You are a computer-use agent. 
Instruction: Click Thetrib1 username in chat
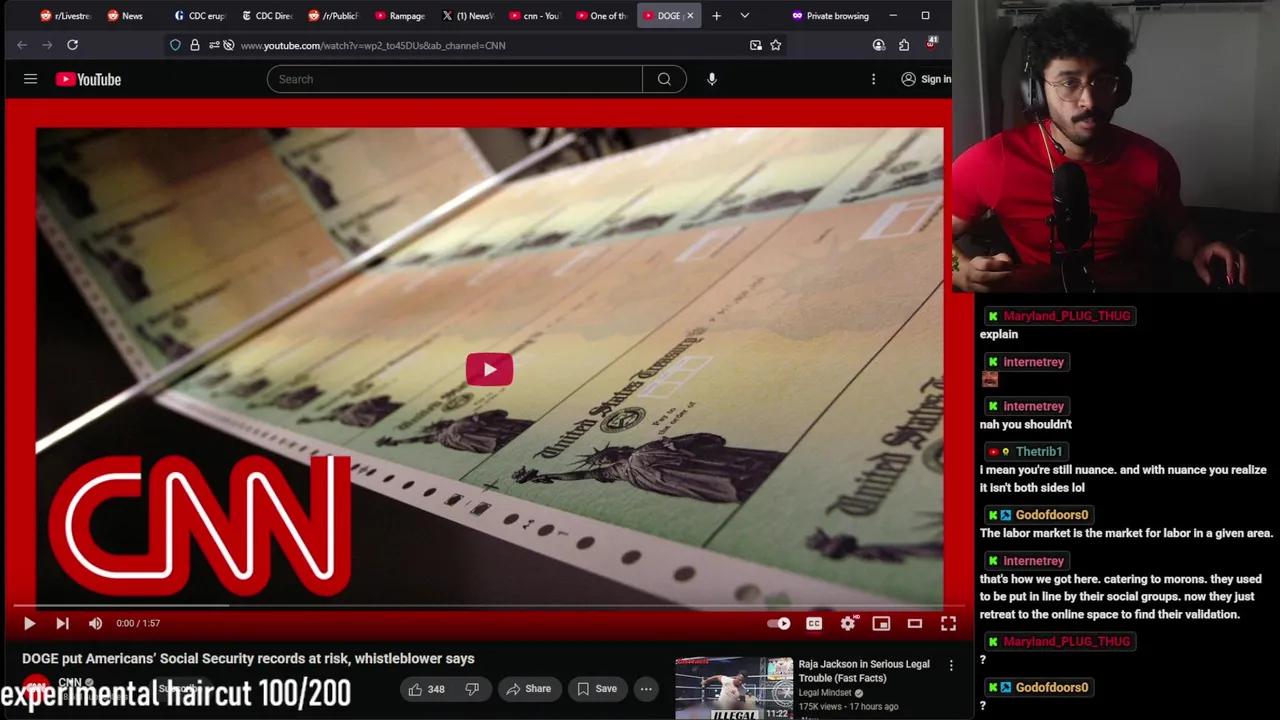[x=1039, y=452]
